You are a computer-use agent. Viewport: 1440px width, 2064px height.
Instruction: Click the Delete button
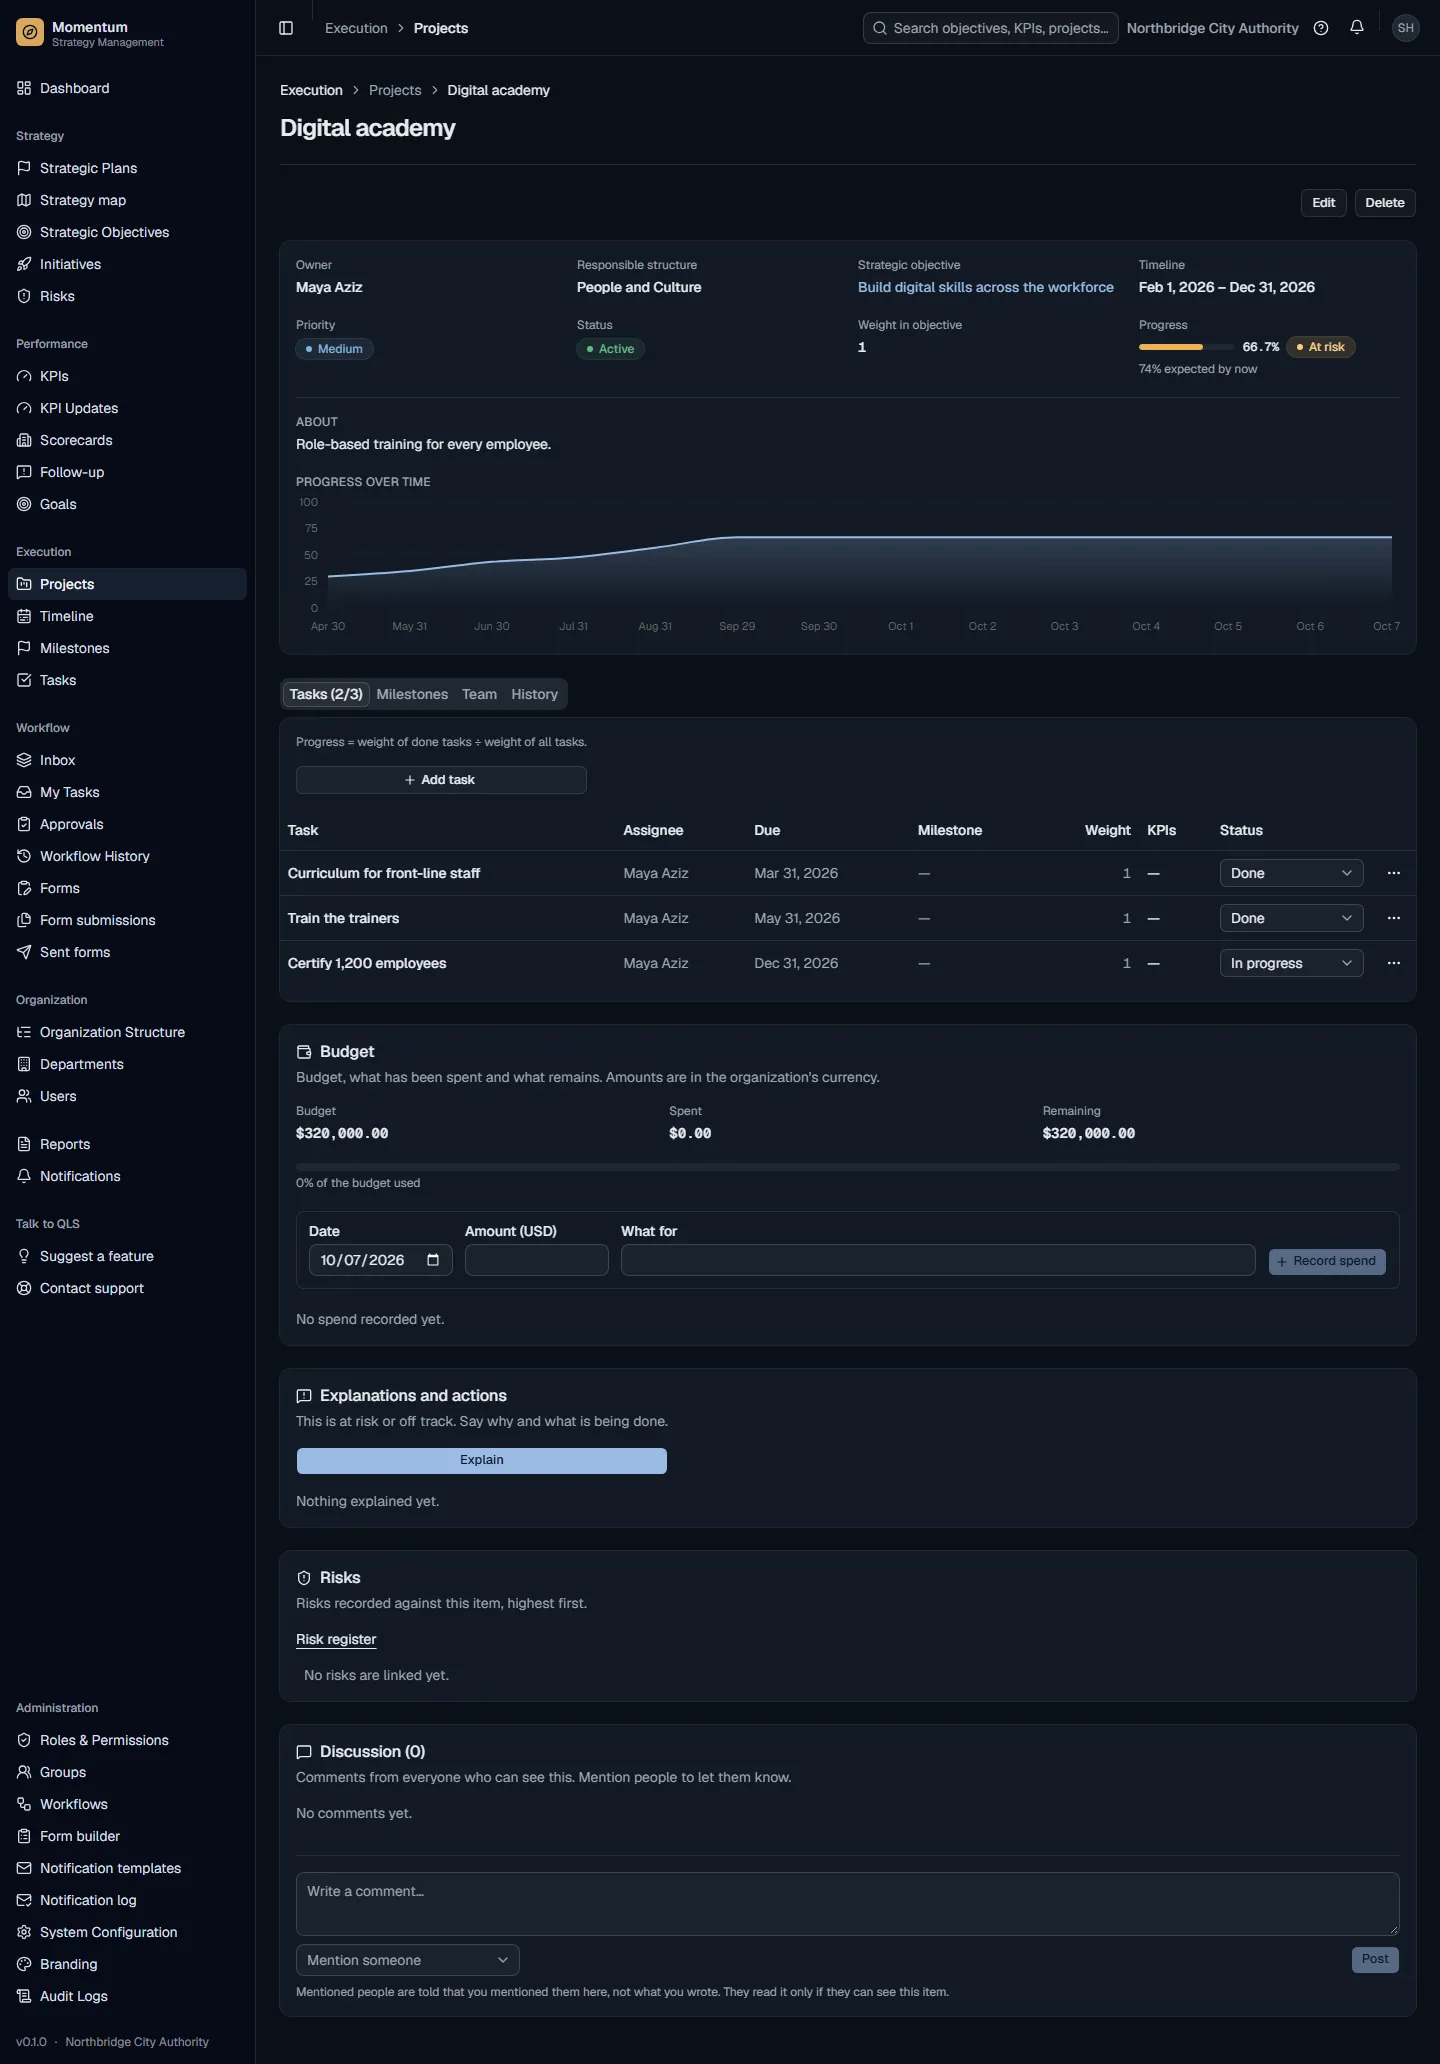[x=1385, y=203]
